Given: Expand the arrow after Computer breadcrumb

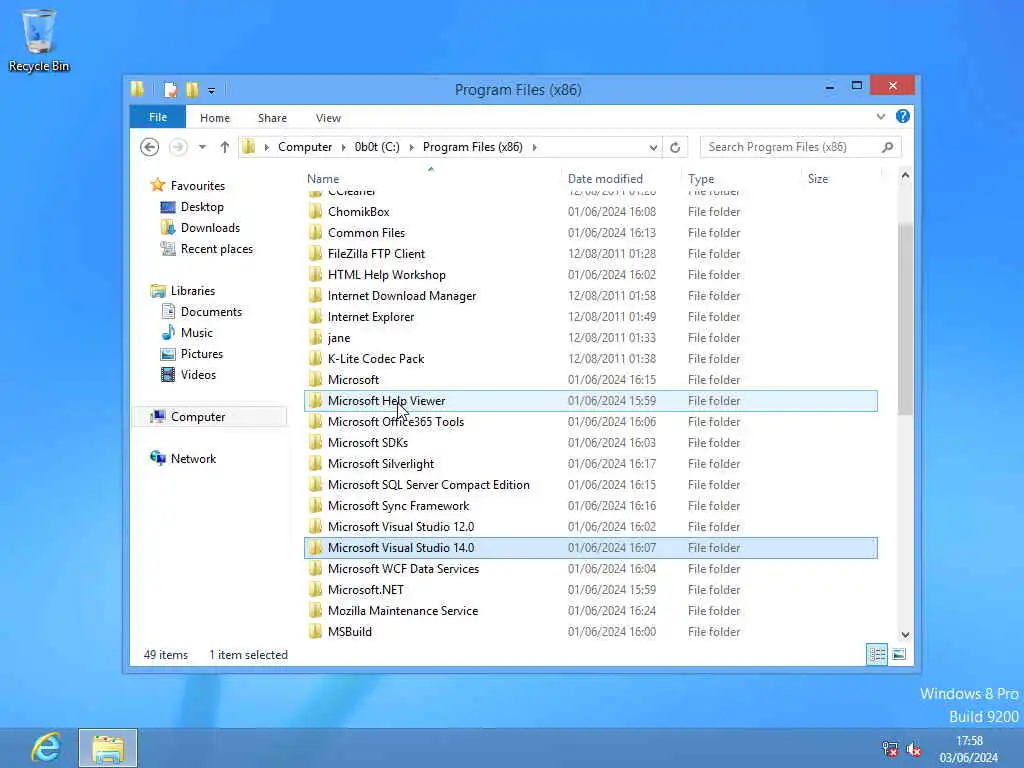Looking at the screenshot, I should point(344,148).
